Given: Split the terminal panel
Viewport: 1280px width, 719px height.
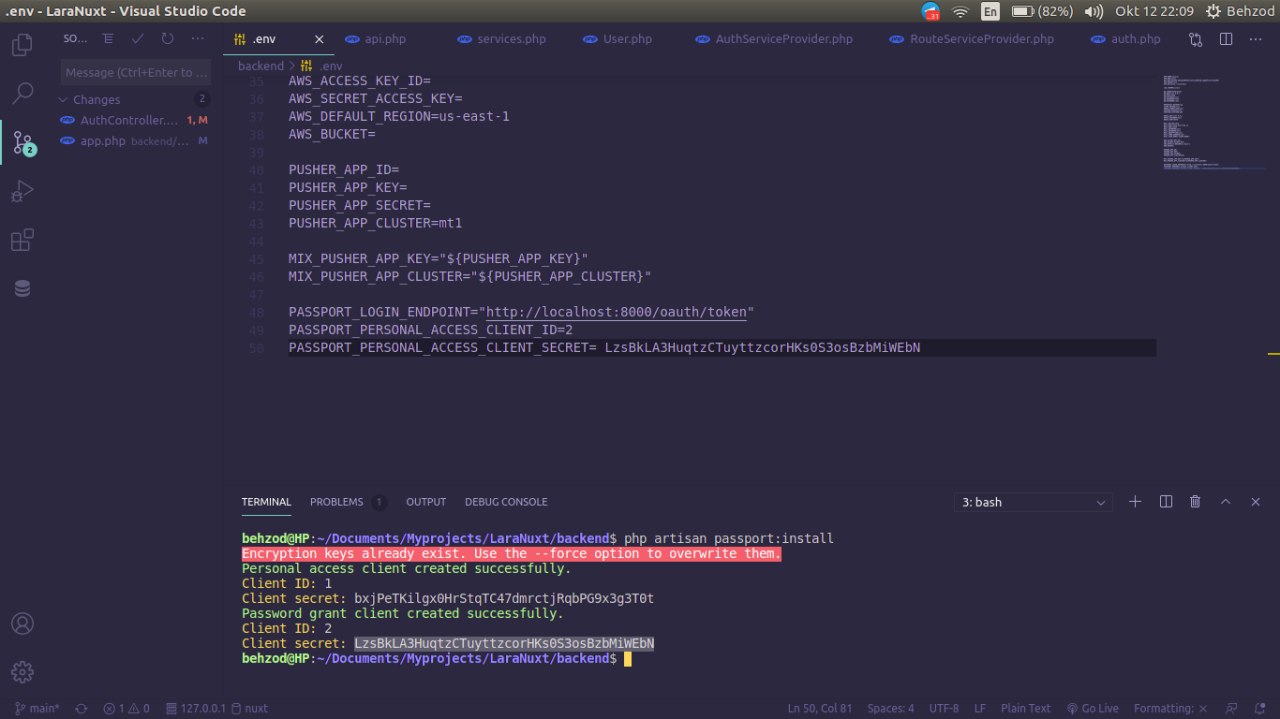Looking at the screenshot, I should pyautogui.click(x=1165, y=502).
